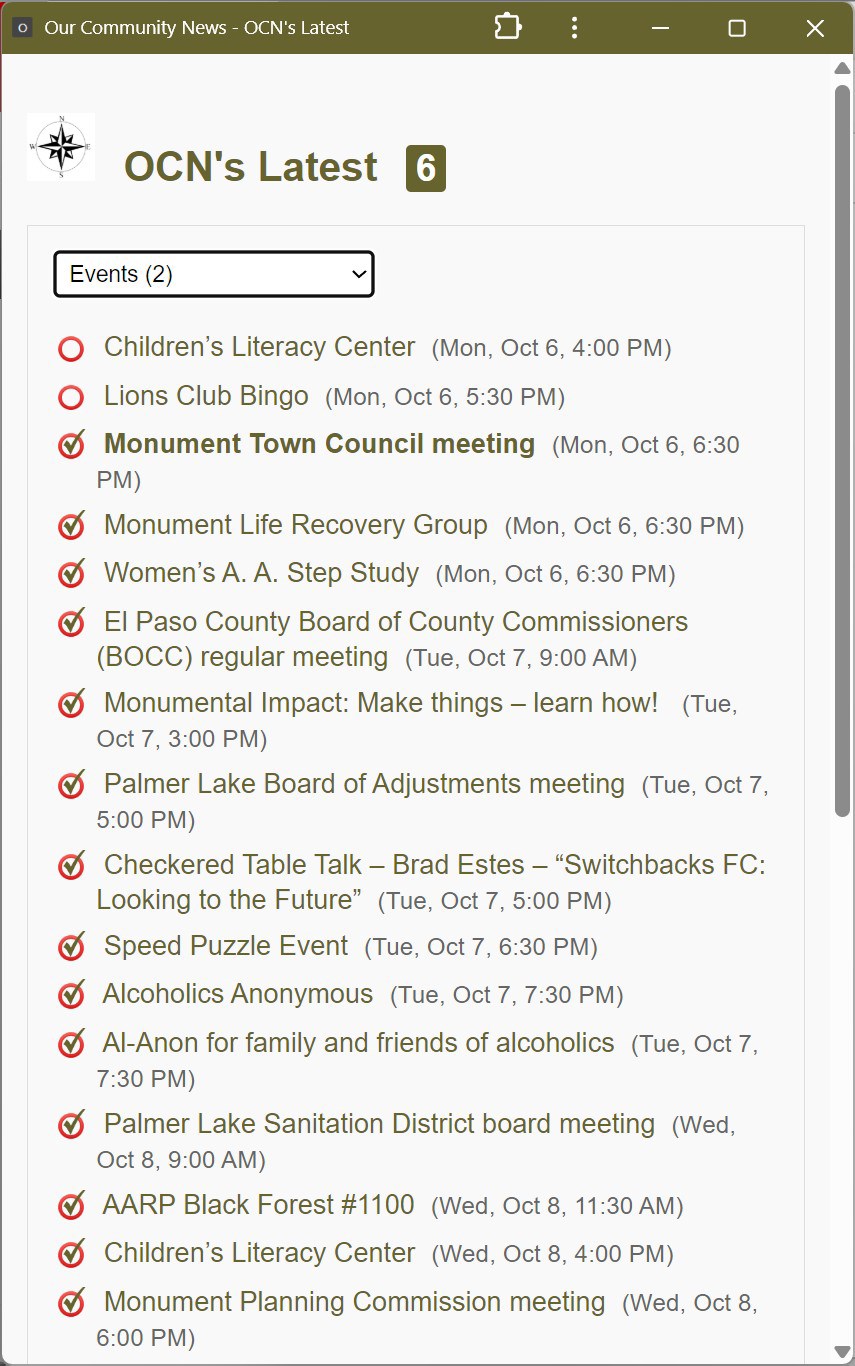
Task: Click checkmark icon next to AARP Black Forest #1100
Action: point(71,1206)
